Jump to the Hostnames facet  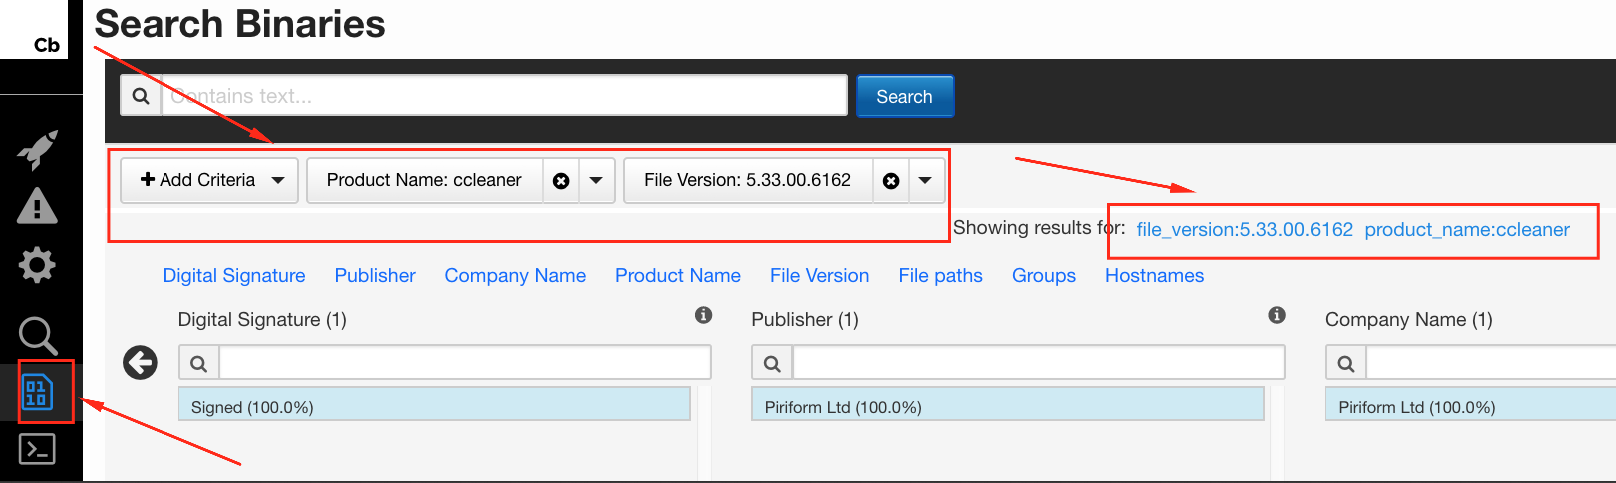click(1154, 276)
